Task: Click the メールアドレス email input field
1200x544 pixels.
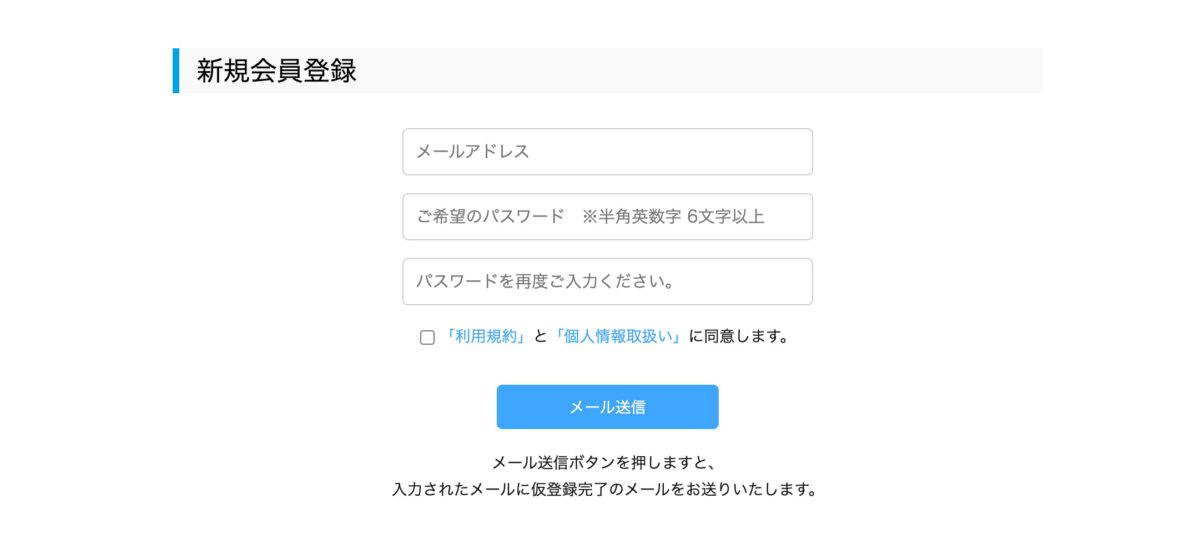Action: (x=607, y=152)
